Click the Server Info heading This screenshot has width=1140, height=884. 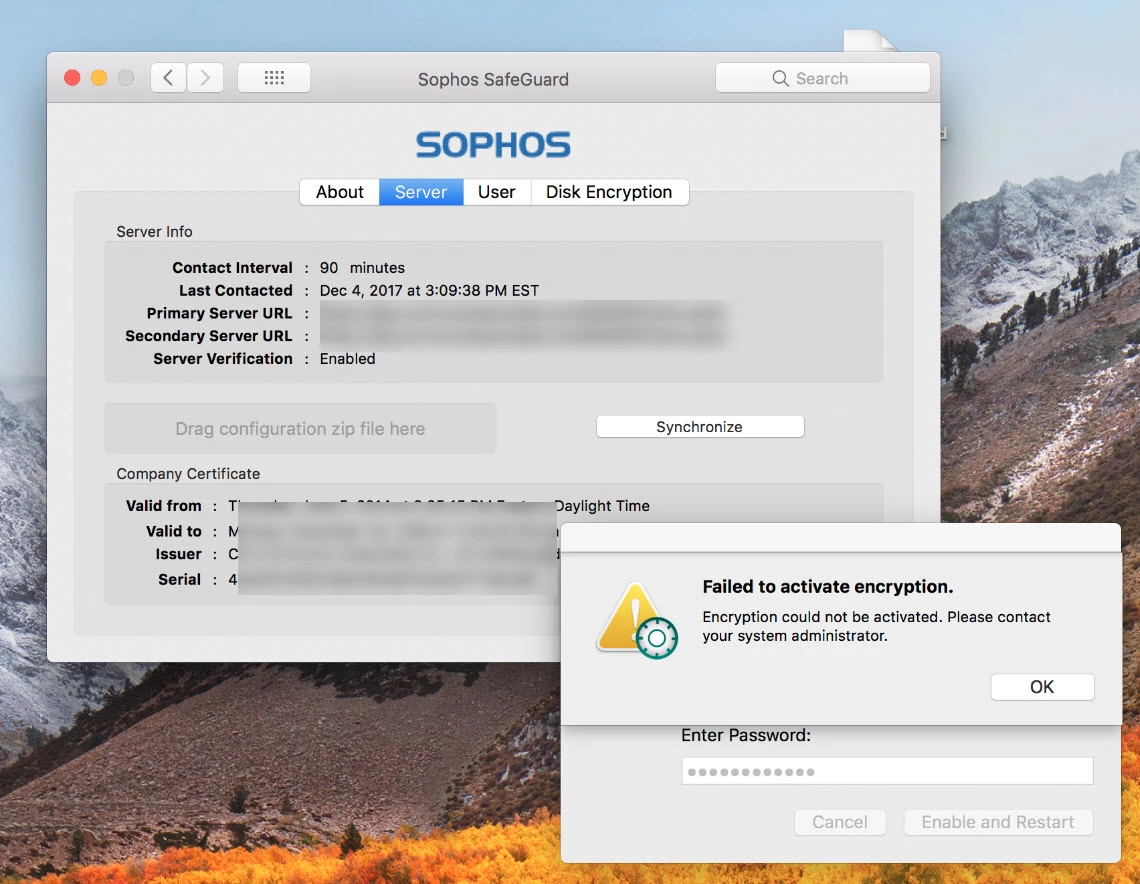pyautogui.click(x=154, y=232)
